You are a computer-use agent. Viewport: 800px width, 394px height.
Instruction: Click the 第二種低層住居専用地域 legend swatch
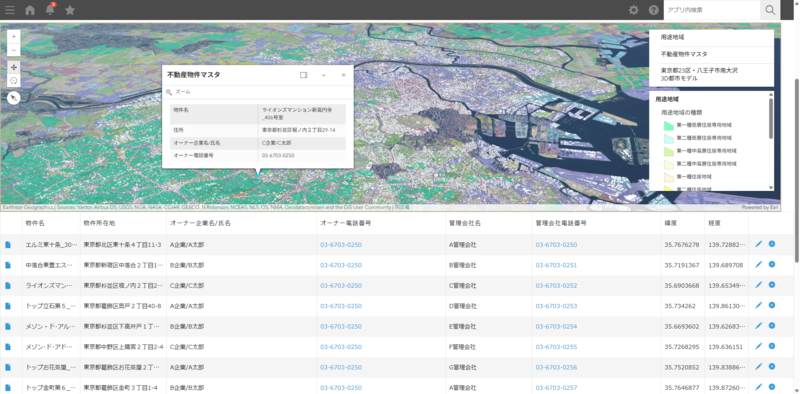tap(668, 138)
